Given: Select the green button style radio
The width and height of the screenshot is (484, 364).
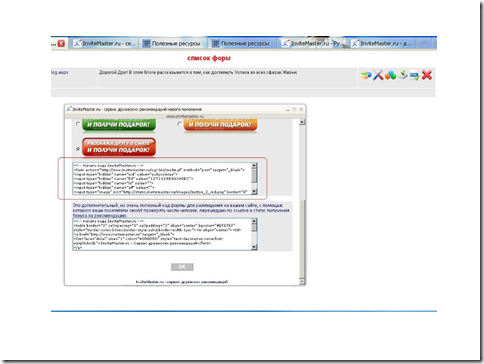Looking at the screenshot, I should pos(78,124).
